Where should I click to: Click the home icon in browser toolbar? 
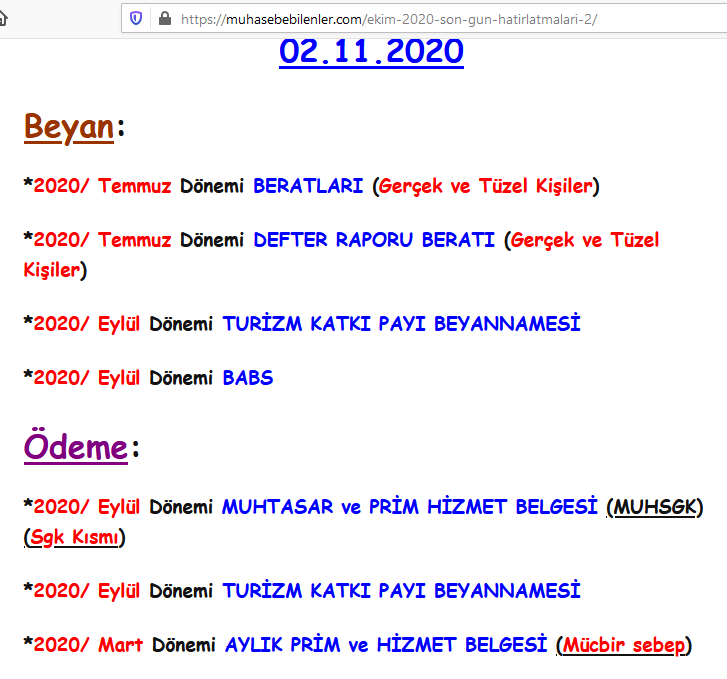click(x=3, y=19)
